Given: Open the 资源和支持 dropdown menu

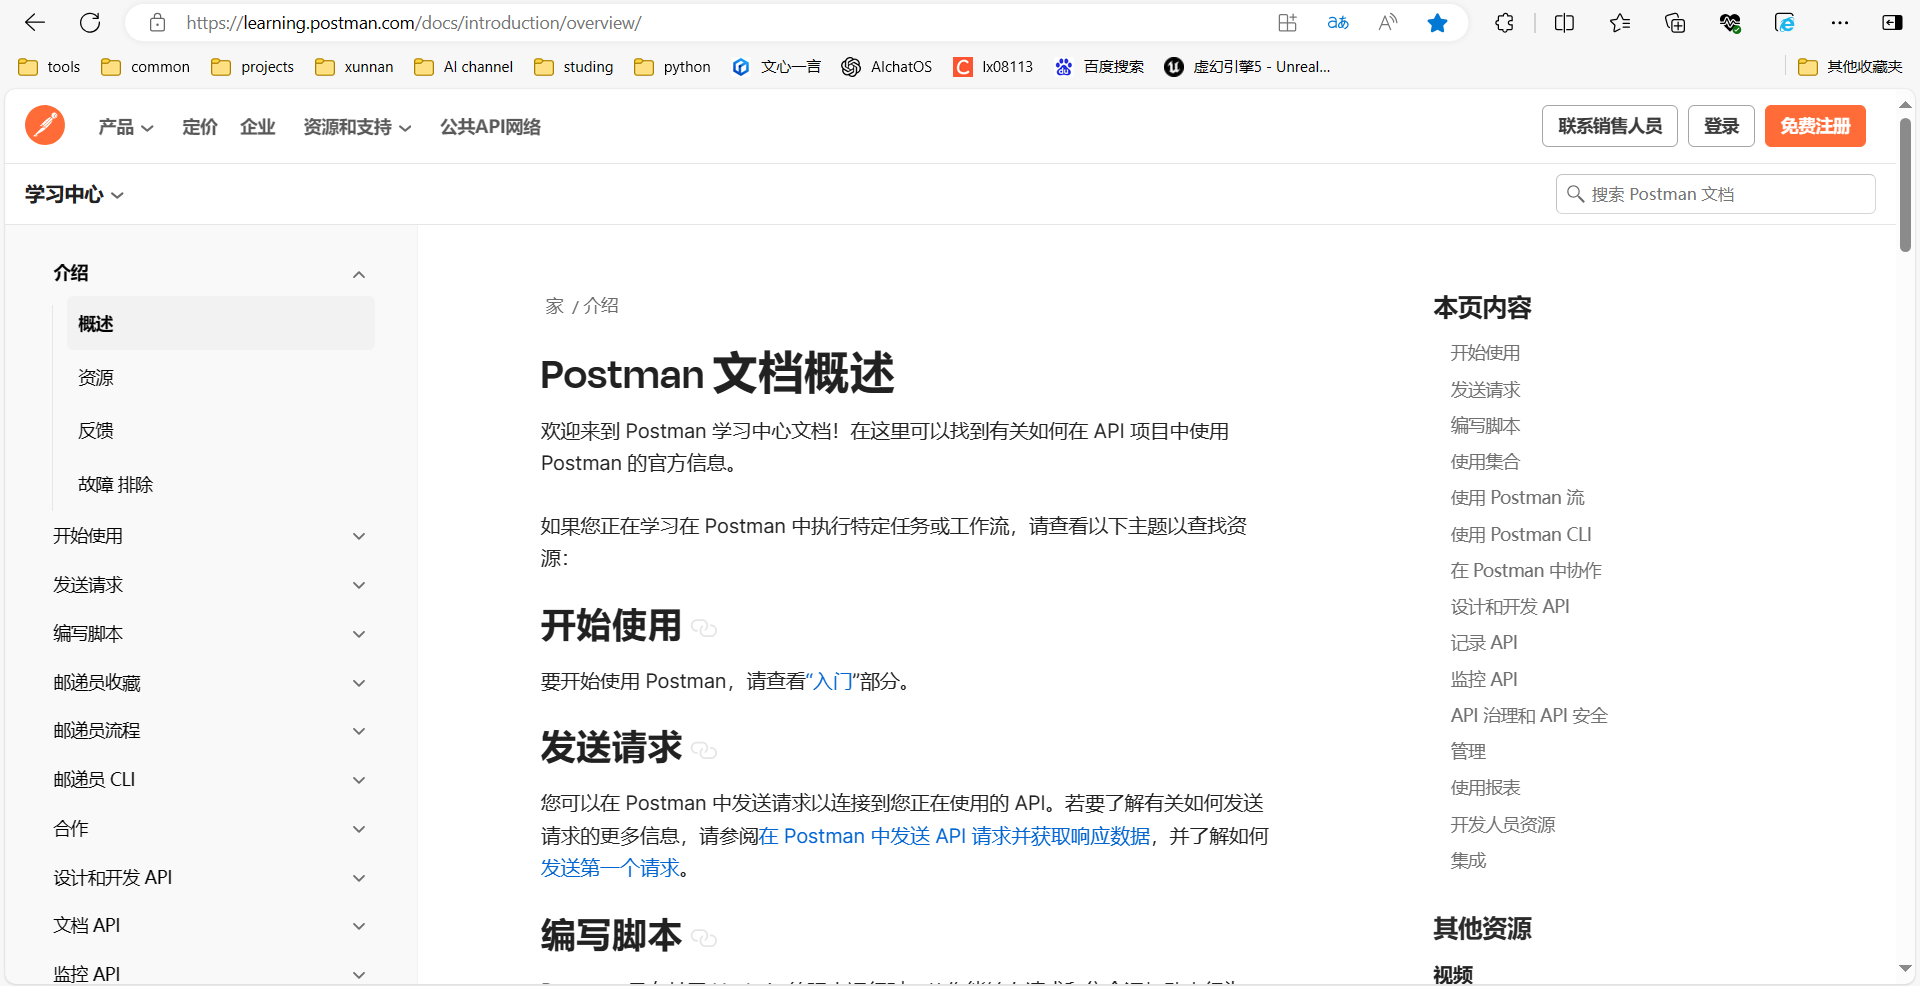Looking at the screenshot, I should (357, 127).
